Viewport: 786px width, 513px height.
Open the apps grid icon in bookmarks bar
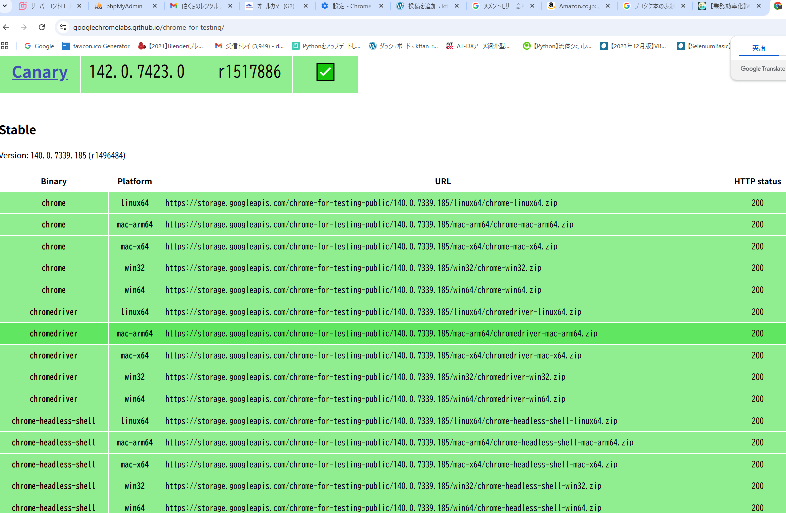[x=7, y=45]
